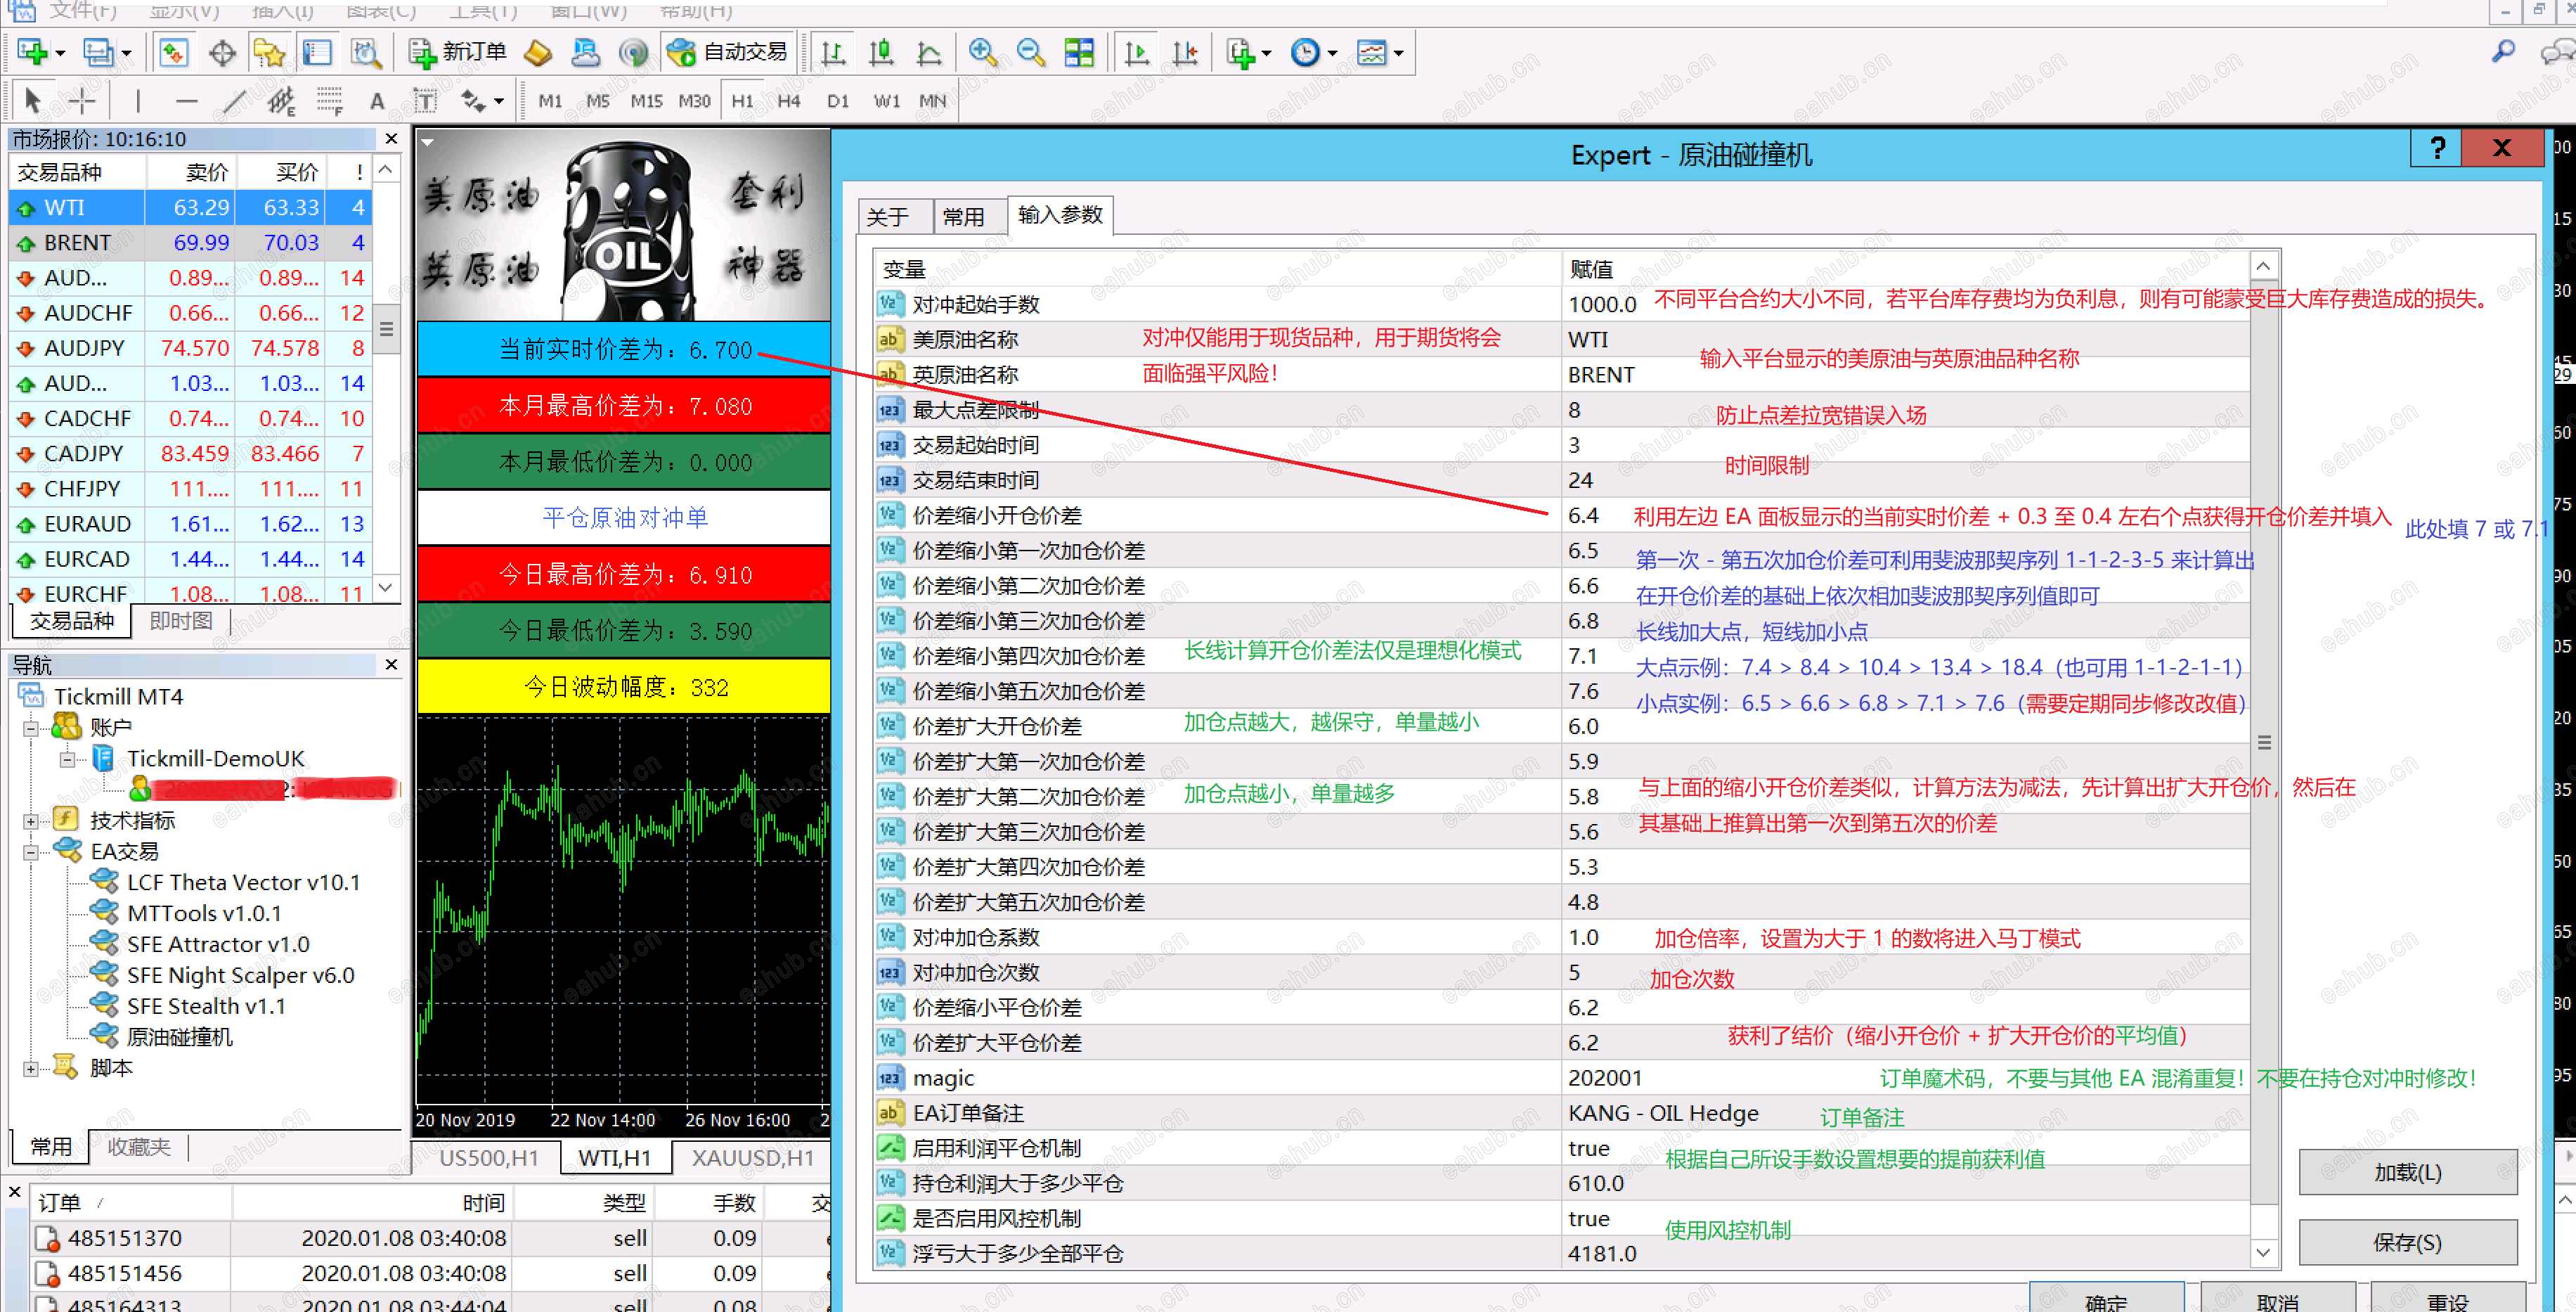The image size is (2576, 1312).
Task: Click the Market Watch scrollbar thumb
Action: click(386, 328)
